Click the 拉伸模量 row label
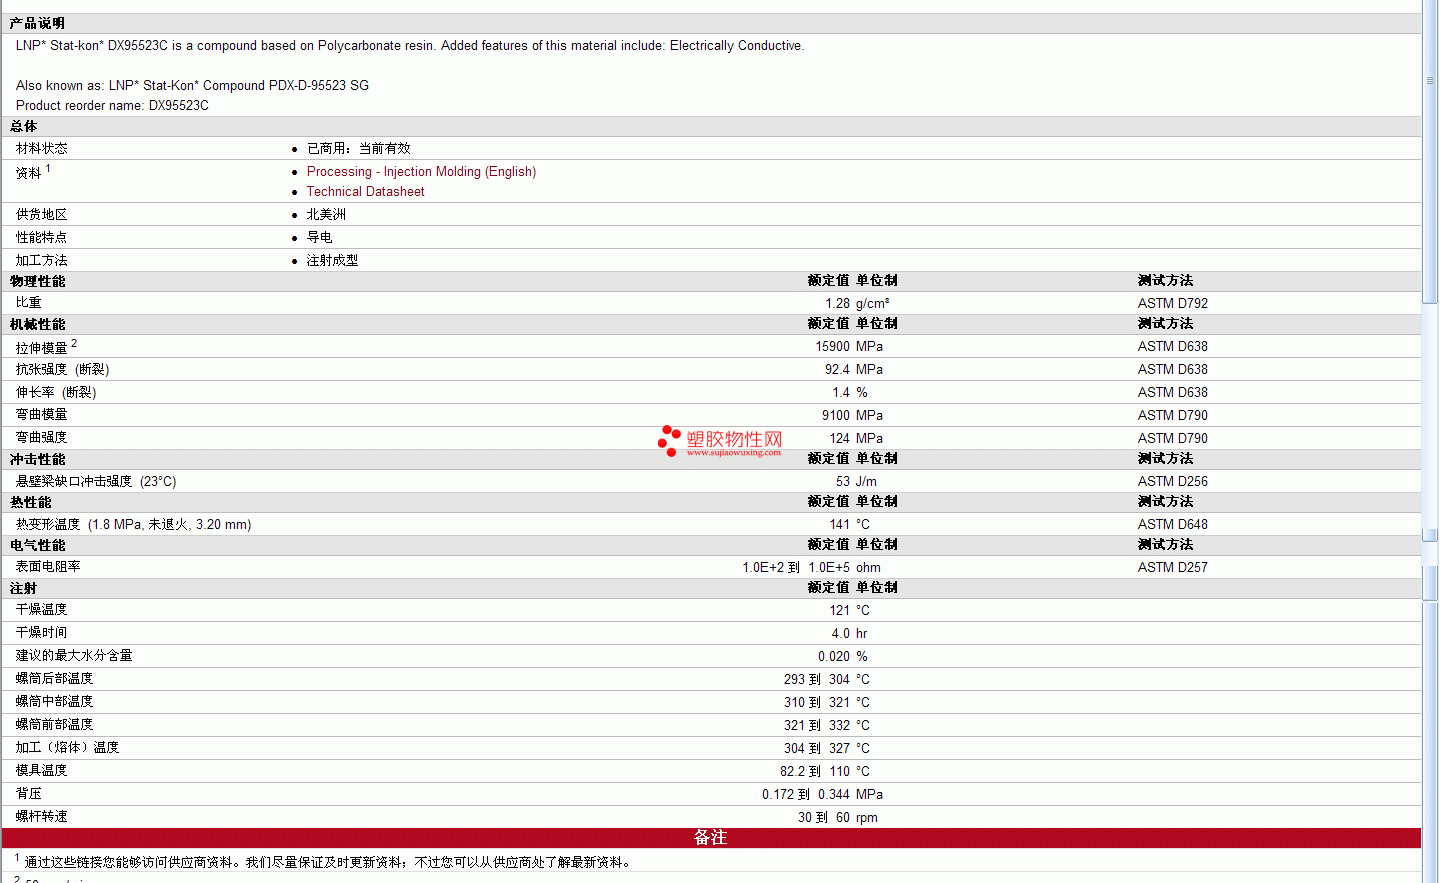This screenshot has height=883, width=1440. 42,348
